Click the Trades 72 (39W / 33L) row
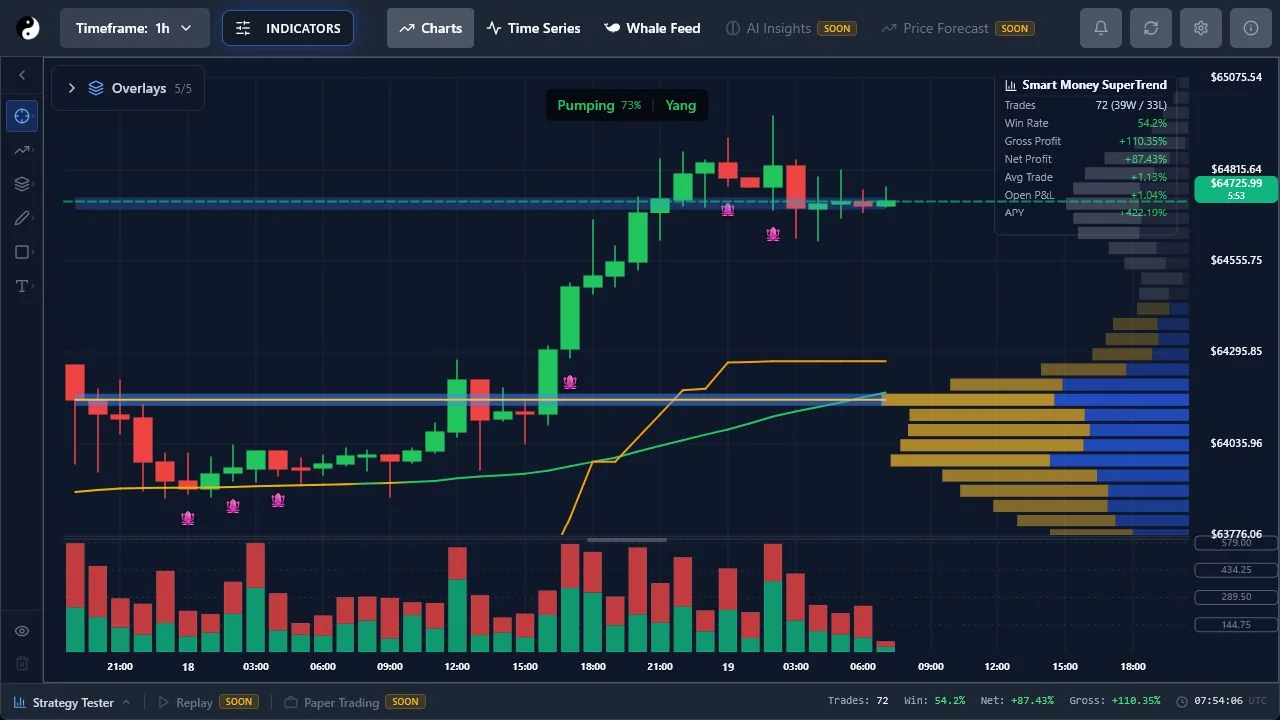1280x720 pixels. click(x=1086, y=105)
